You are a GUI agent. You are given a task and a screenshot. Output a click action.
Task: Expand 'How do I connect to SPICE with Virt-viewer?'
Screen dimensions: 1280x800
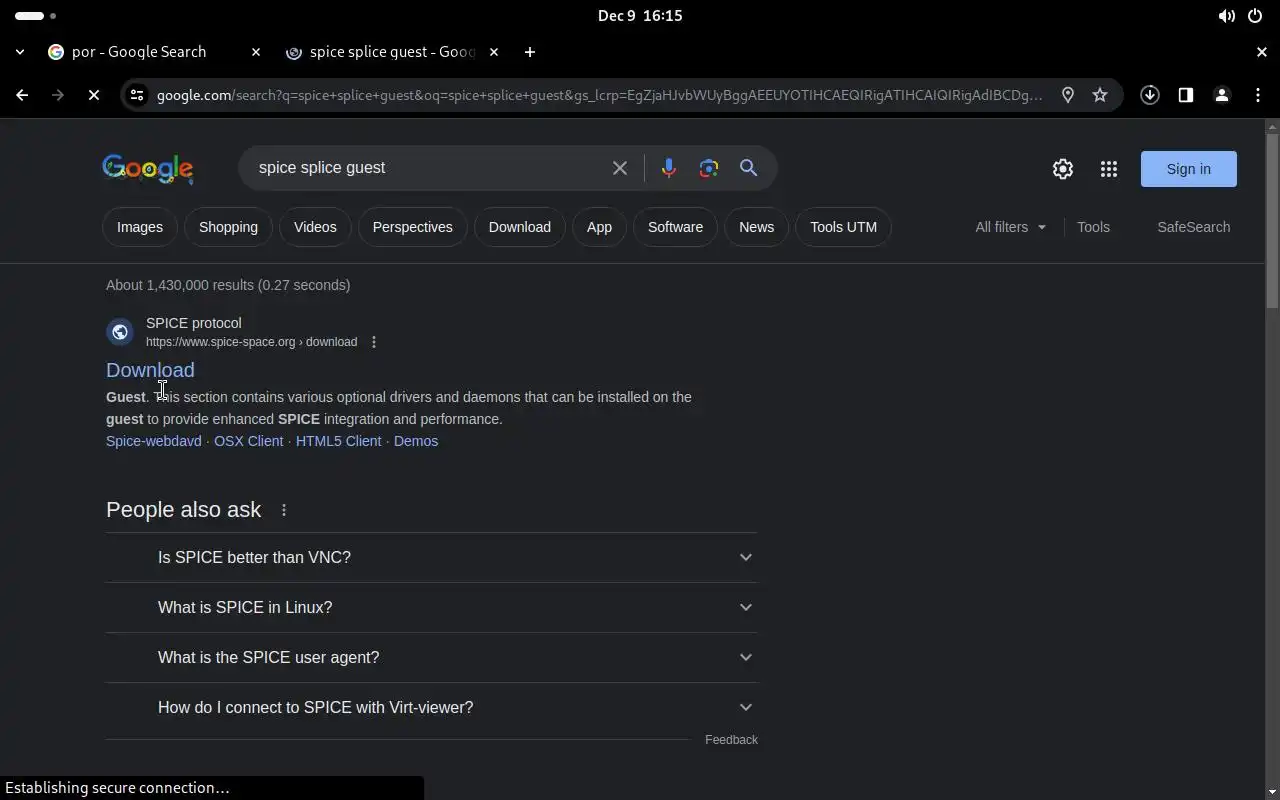pyautogui.click(x=432, y=707)
